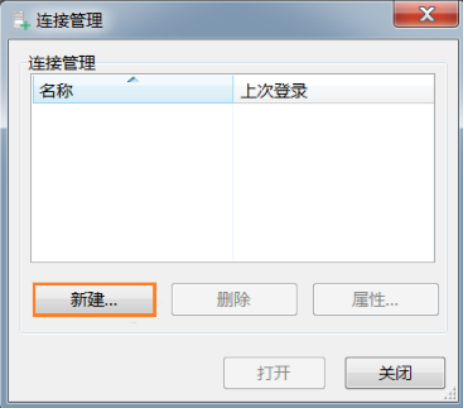Image resolution: width=464 pixels, height=409 pixels.
Task: Close the 连接管理 dialog with X
Action: [x=426, y=14]
